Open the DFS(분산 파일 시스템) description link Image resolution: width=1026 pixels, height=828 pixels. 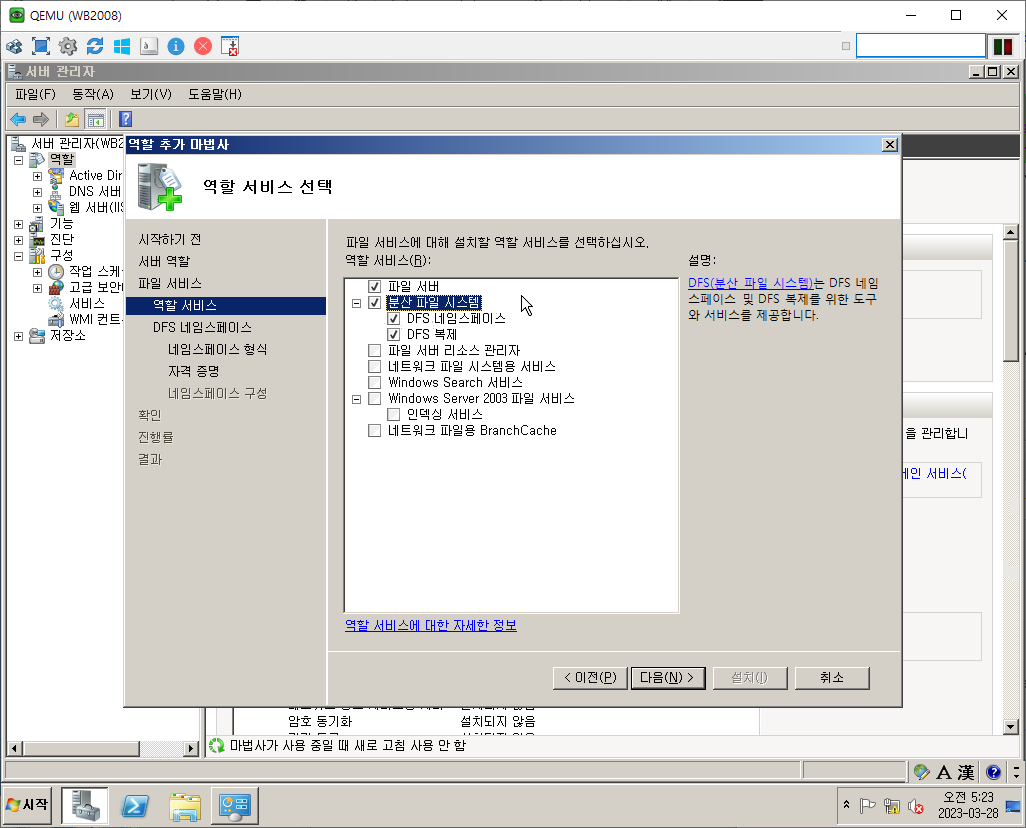point(751,283)
